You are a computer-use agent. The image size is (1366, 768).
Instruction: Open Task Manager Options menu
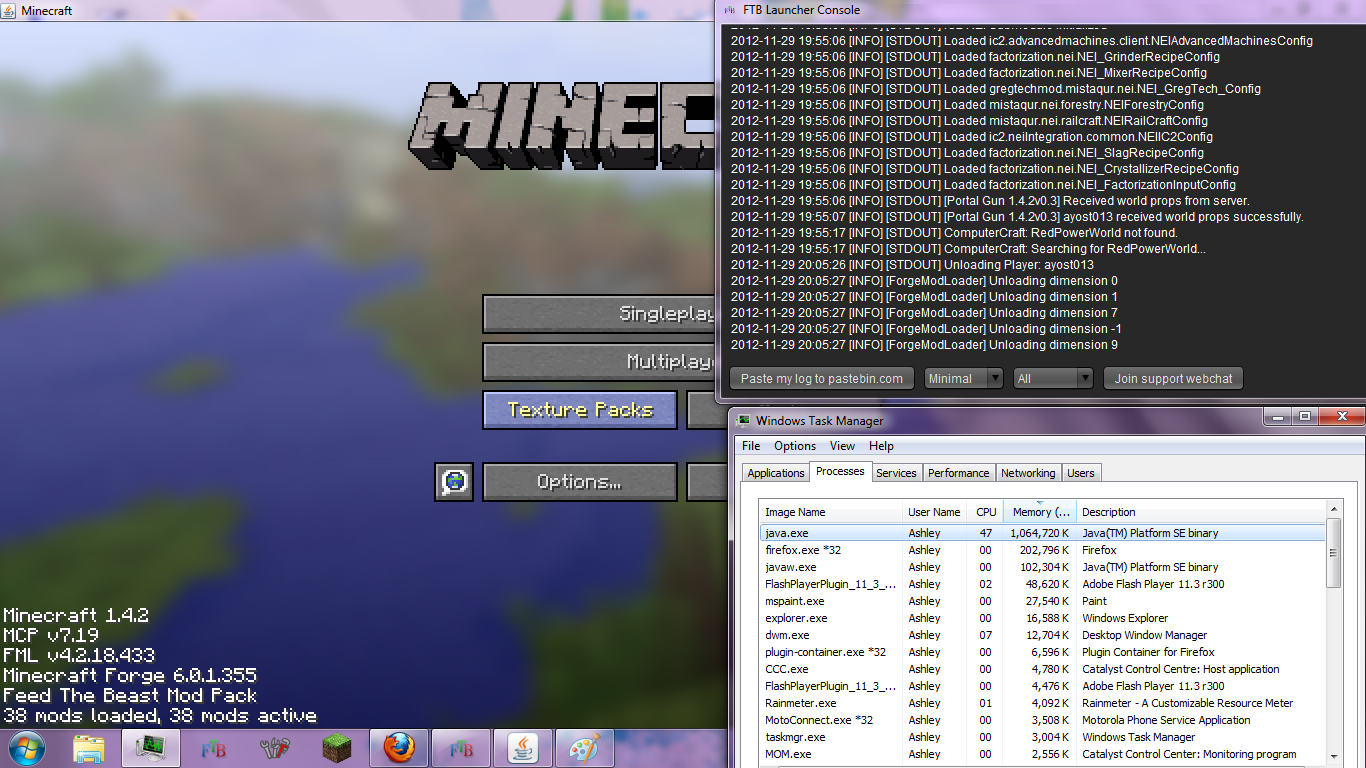click(795, 446)
